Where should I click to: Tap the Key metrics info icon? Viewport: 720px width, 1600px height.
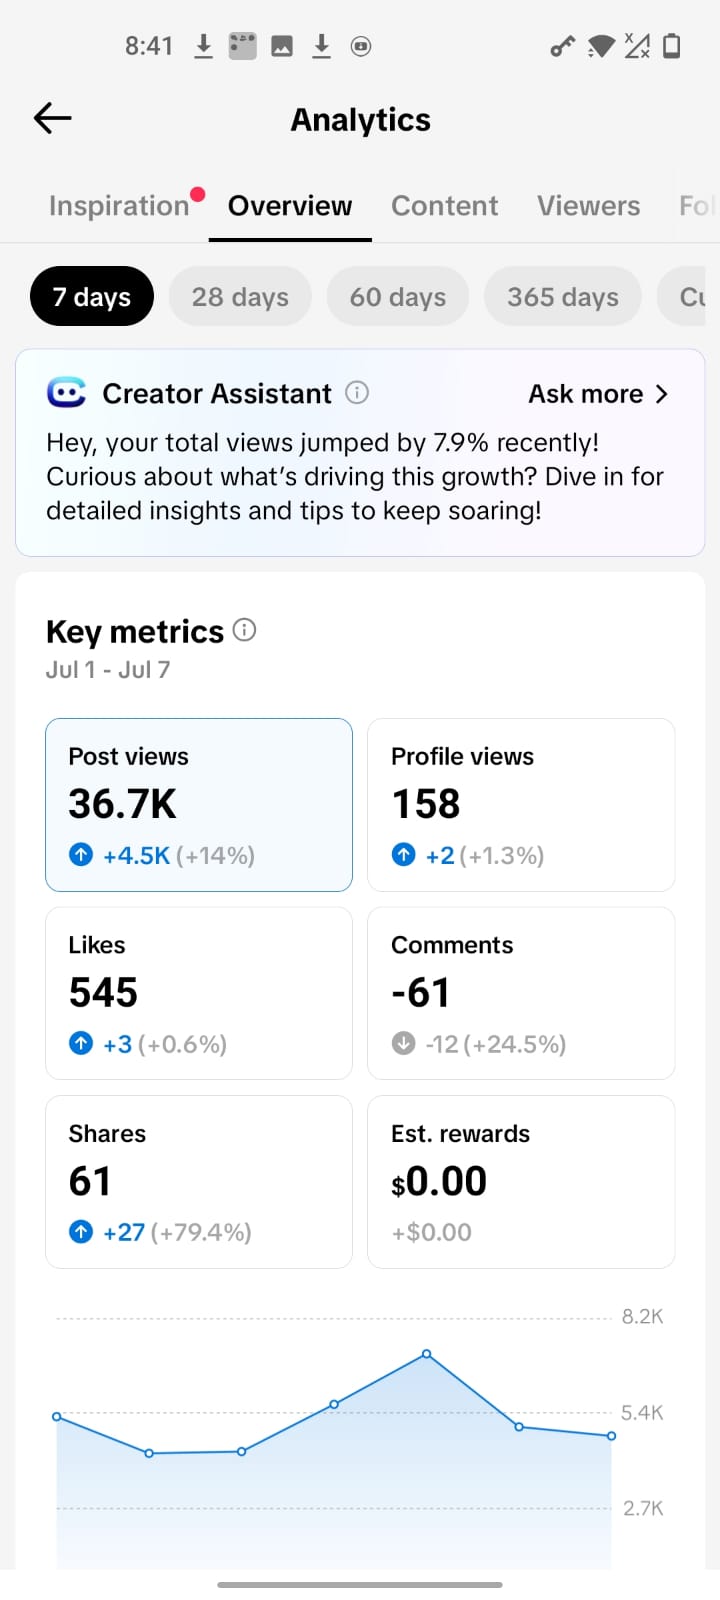click(x=244, y=630)
